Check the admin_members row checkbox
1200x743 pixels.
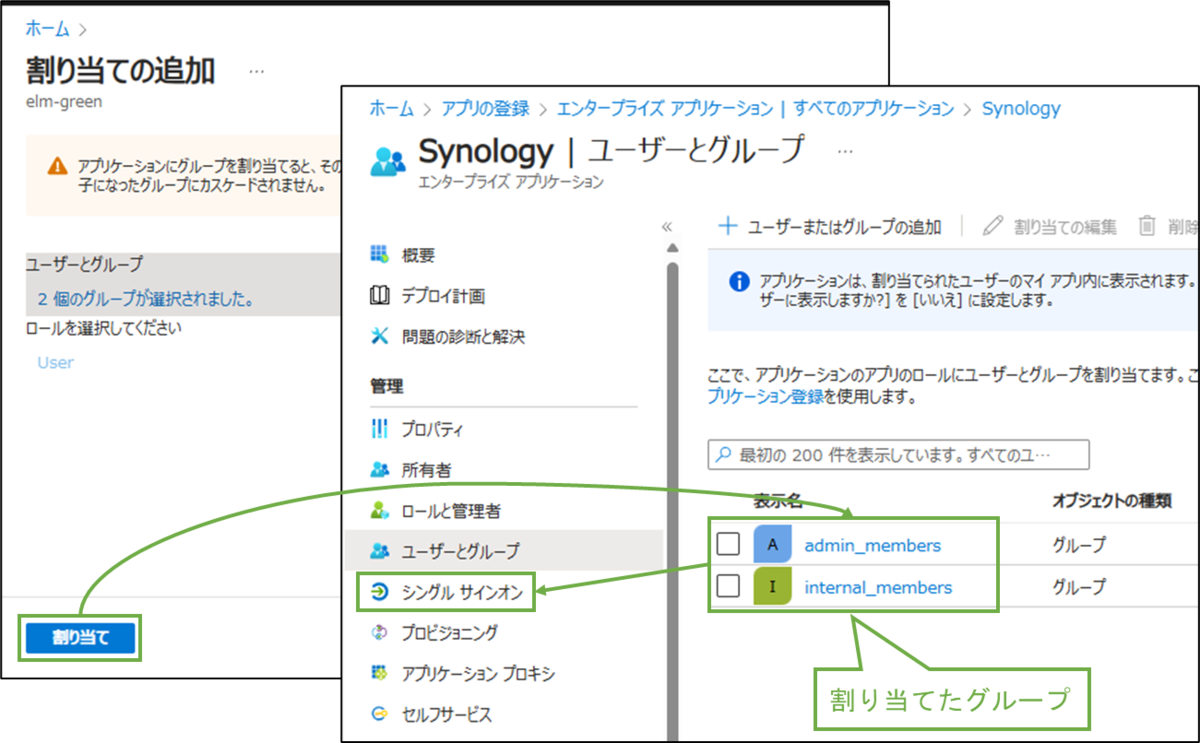tap(729, 545)
